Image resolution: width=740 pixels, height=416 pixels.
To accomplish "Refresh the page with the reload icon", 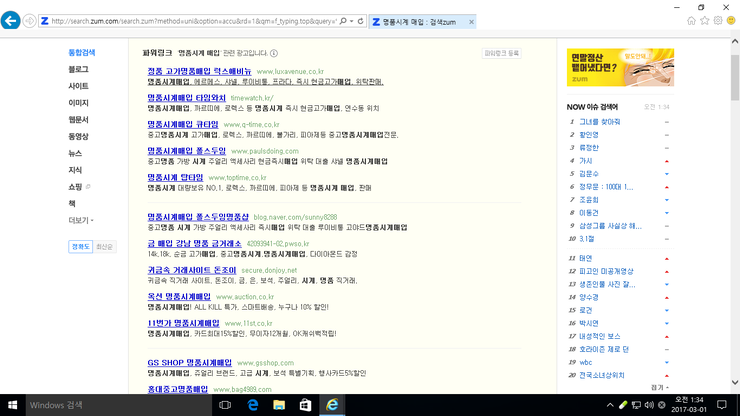I will pos(361,21).
